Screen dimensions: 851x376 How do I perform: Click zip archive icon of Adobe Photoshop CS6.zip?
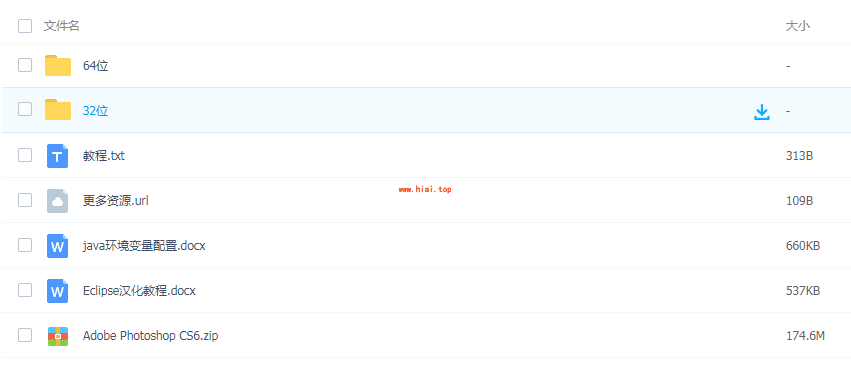click(58, 336)
